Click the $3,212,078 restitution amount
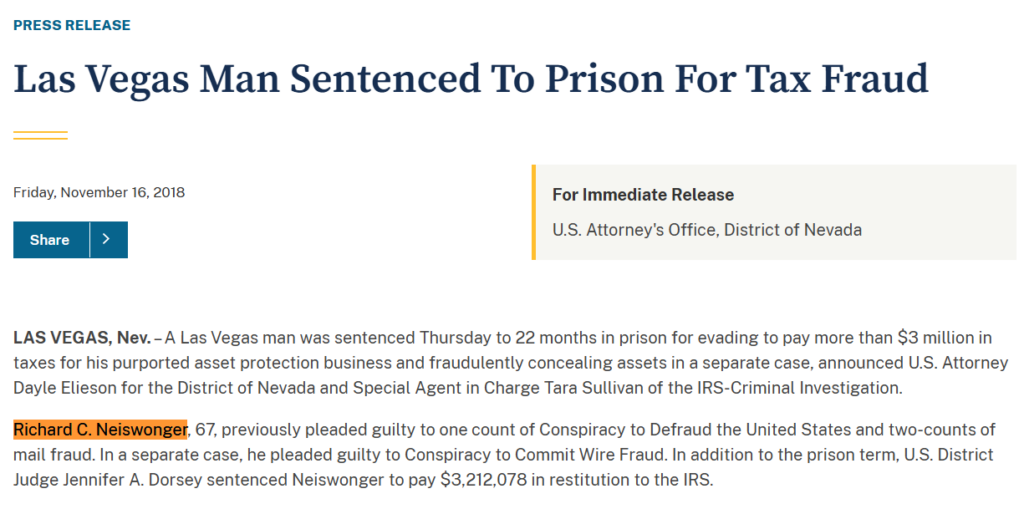This screenshot has width=1024, height=509. tap(485, 480)
